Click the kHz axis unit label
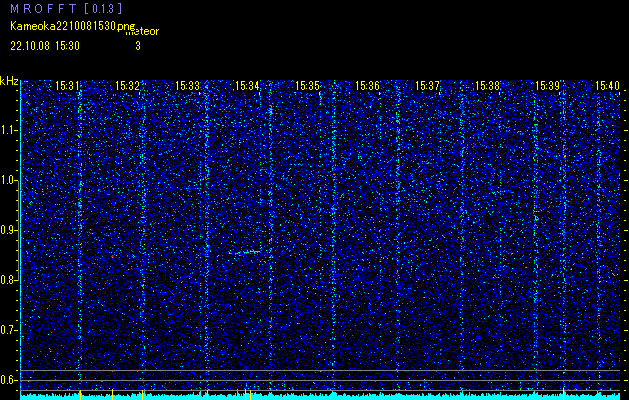The image size is (629, 400). pyautogui.click(x=9, y=81)
